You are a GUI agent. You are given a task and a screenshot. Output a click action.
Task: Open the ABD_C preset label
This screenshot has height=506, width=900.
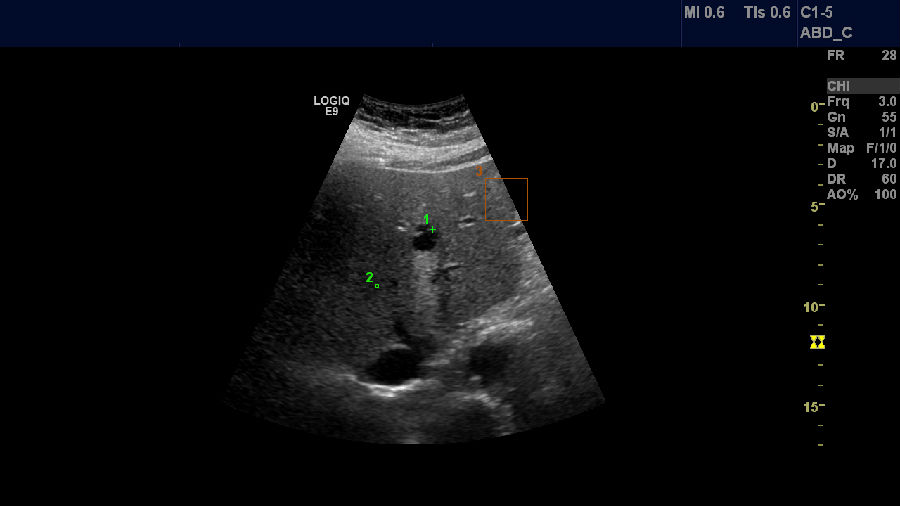[825, 33]
